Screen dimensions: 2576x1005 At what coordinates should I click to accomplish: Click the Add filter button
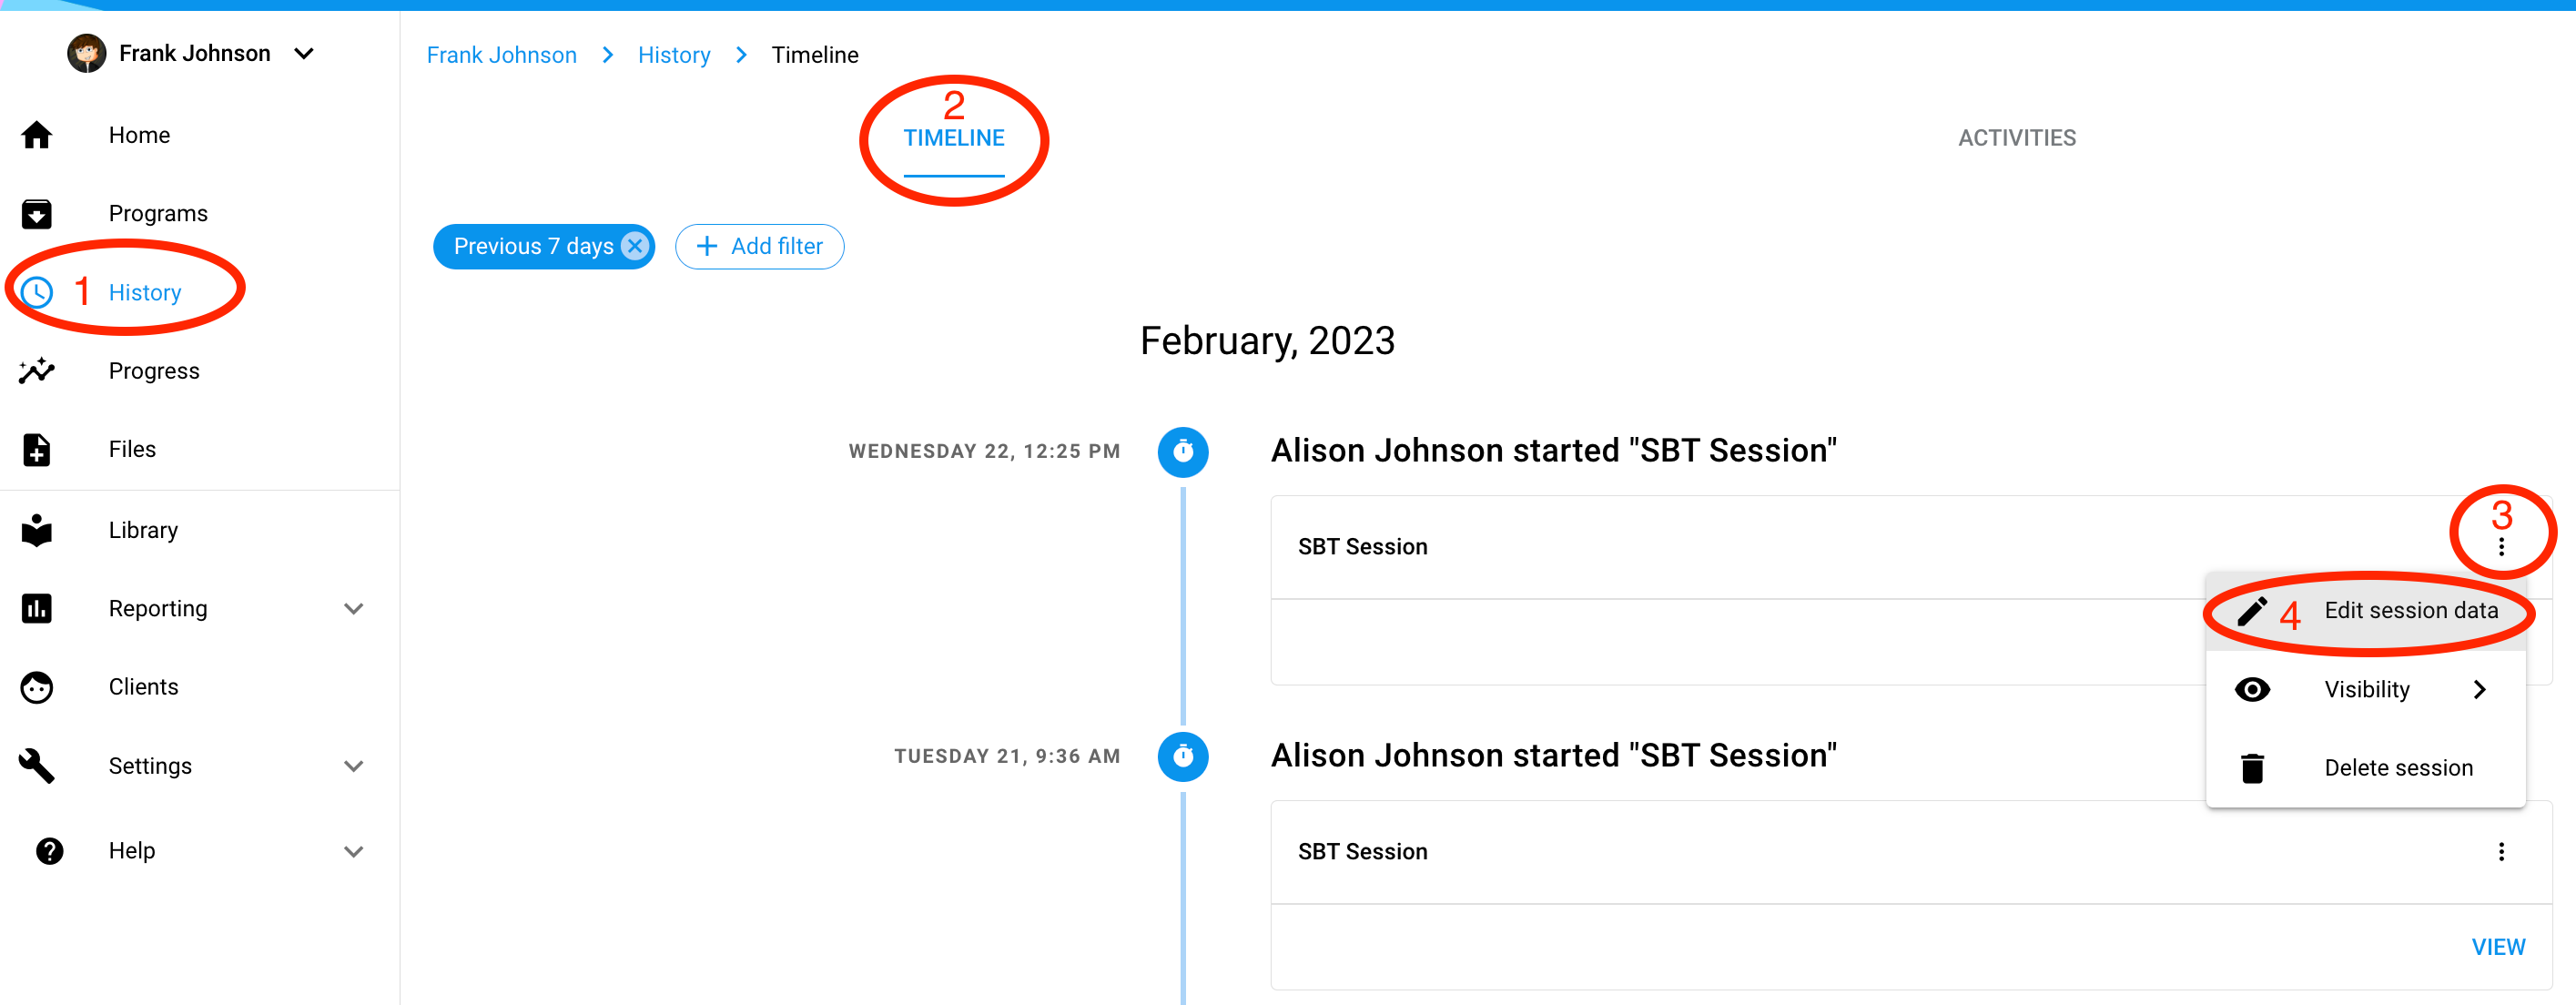point(760,246)
